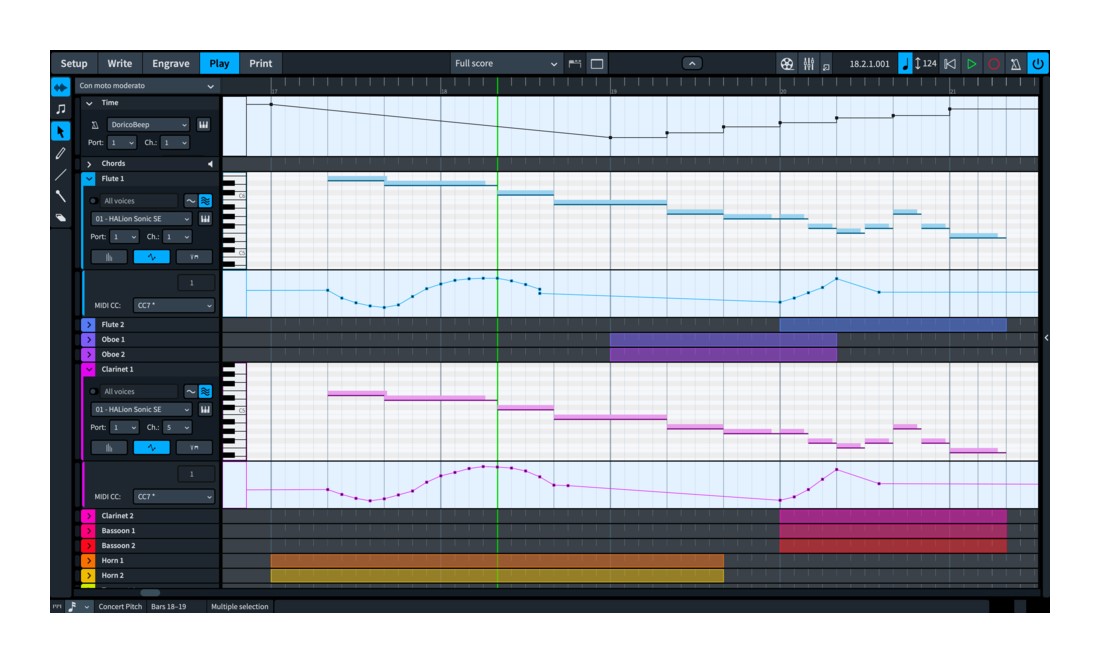This screenshot has width=1100, height=663.
Task: Click the status bar note input icon
Action: [x=72, y=606]
